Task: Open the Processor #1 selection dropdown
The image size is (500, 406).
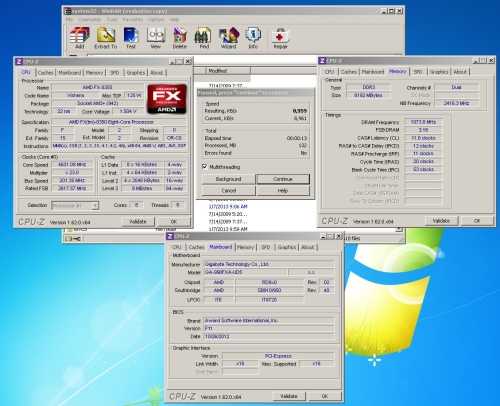Action: click(95, 205)
